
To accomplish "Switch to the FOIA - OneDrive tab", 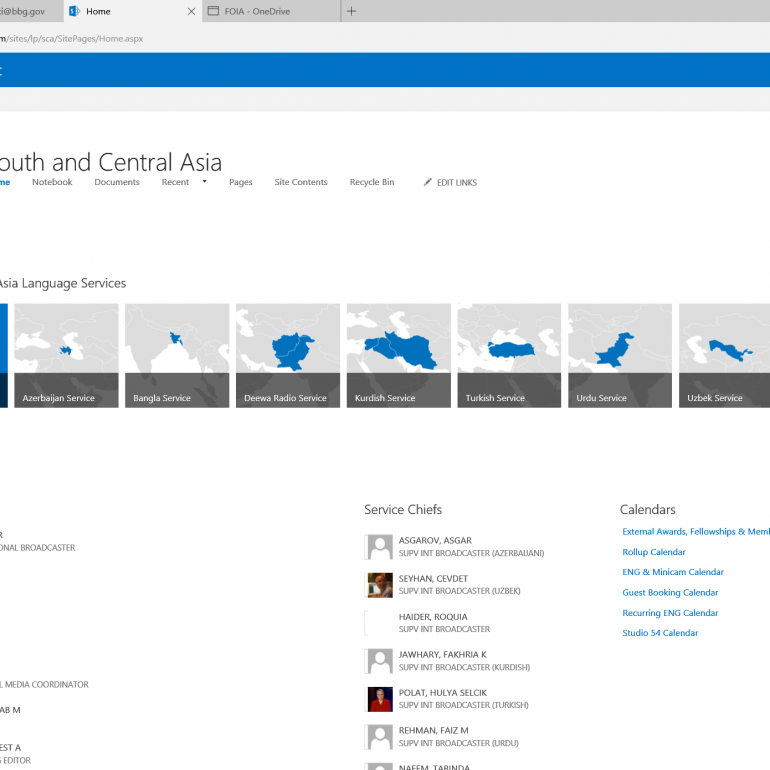I will pyautogui.click(x=270, y=11).
